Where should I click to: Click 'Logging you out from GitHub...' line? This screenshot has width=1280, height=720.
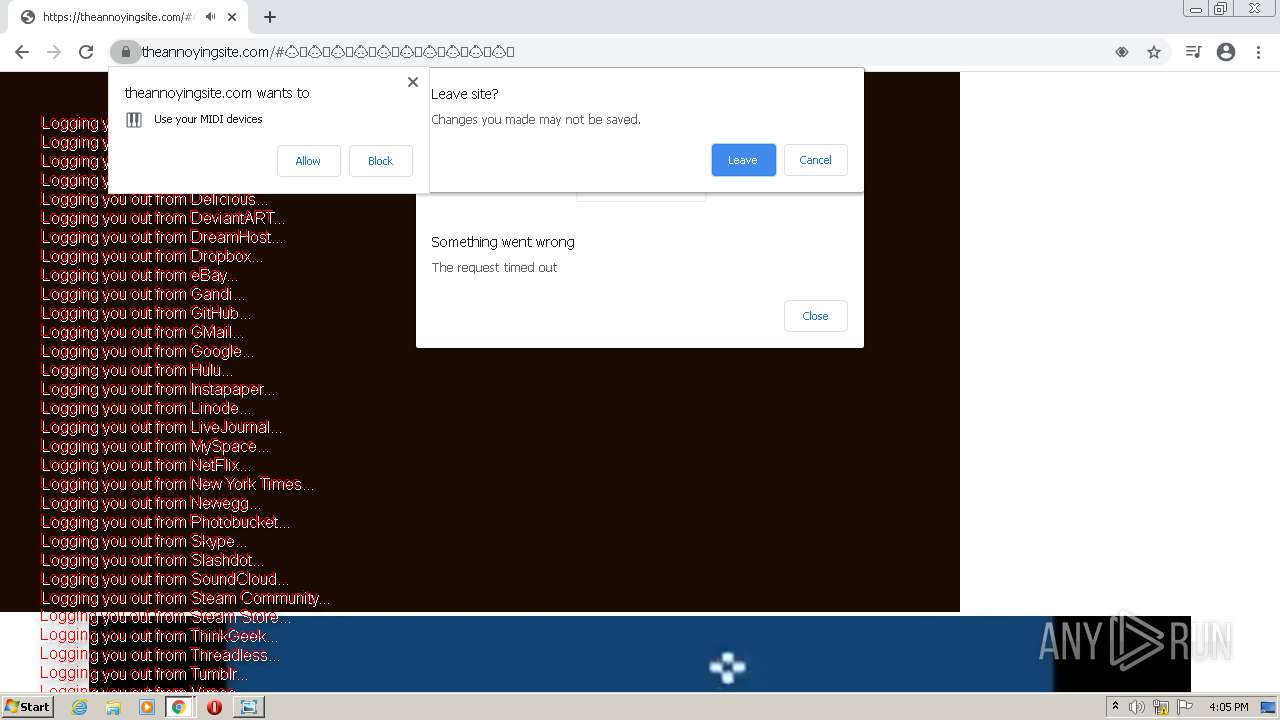click(x=146, y=313)
